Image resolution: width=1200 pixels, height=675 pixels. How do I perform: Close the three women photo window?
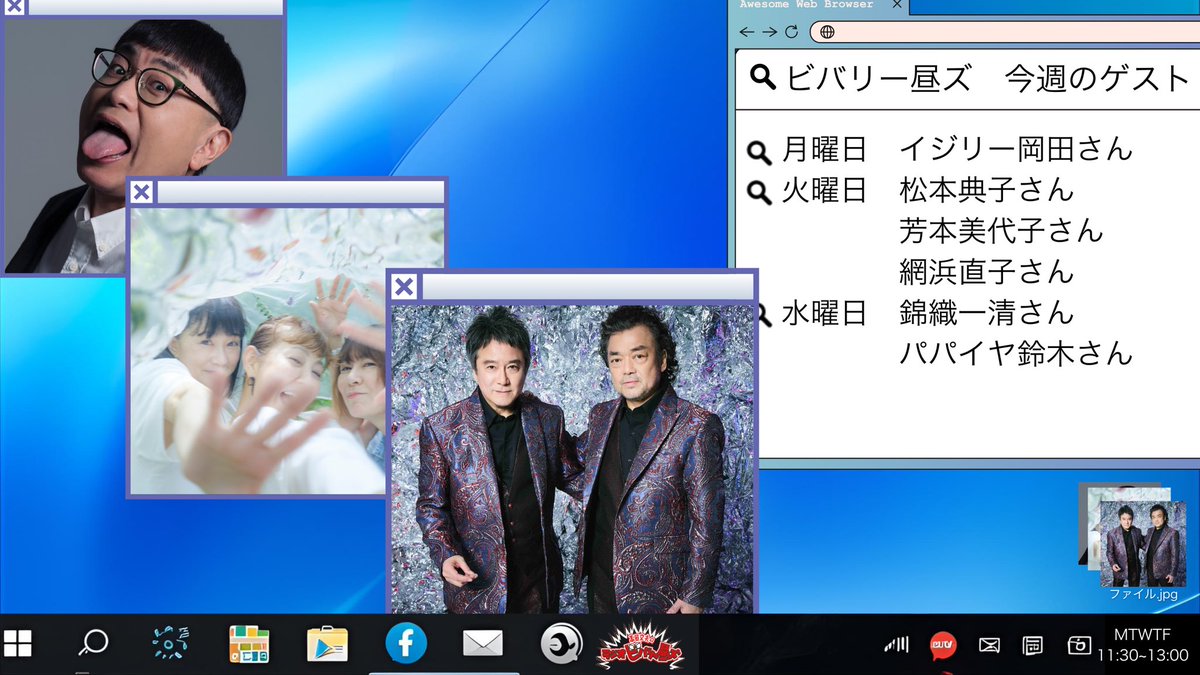(142, 192)
